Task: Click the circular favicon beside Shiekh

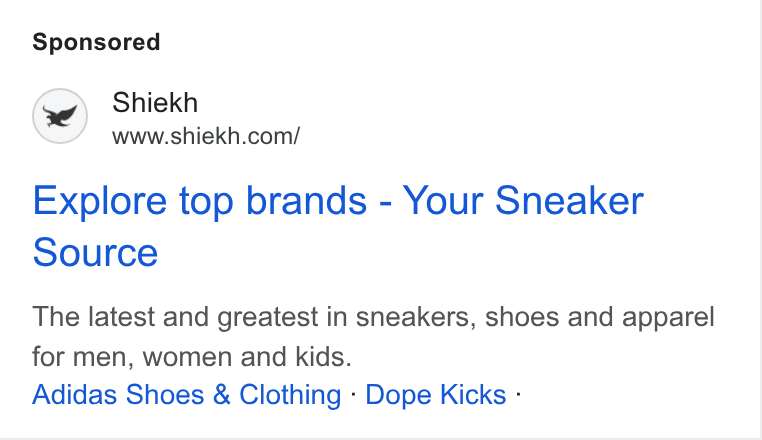Action: [x=60, y=116]
